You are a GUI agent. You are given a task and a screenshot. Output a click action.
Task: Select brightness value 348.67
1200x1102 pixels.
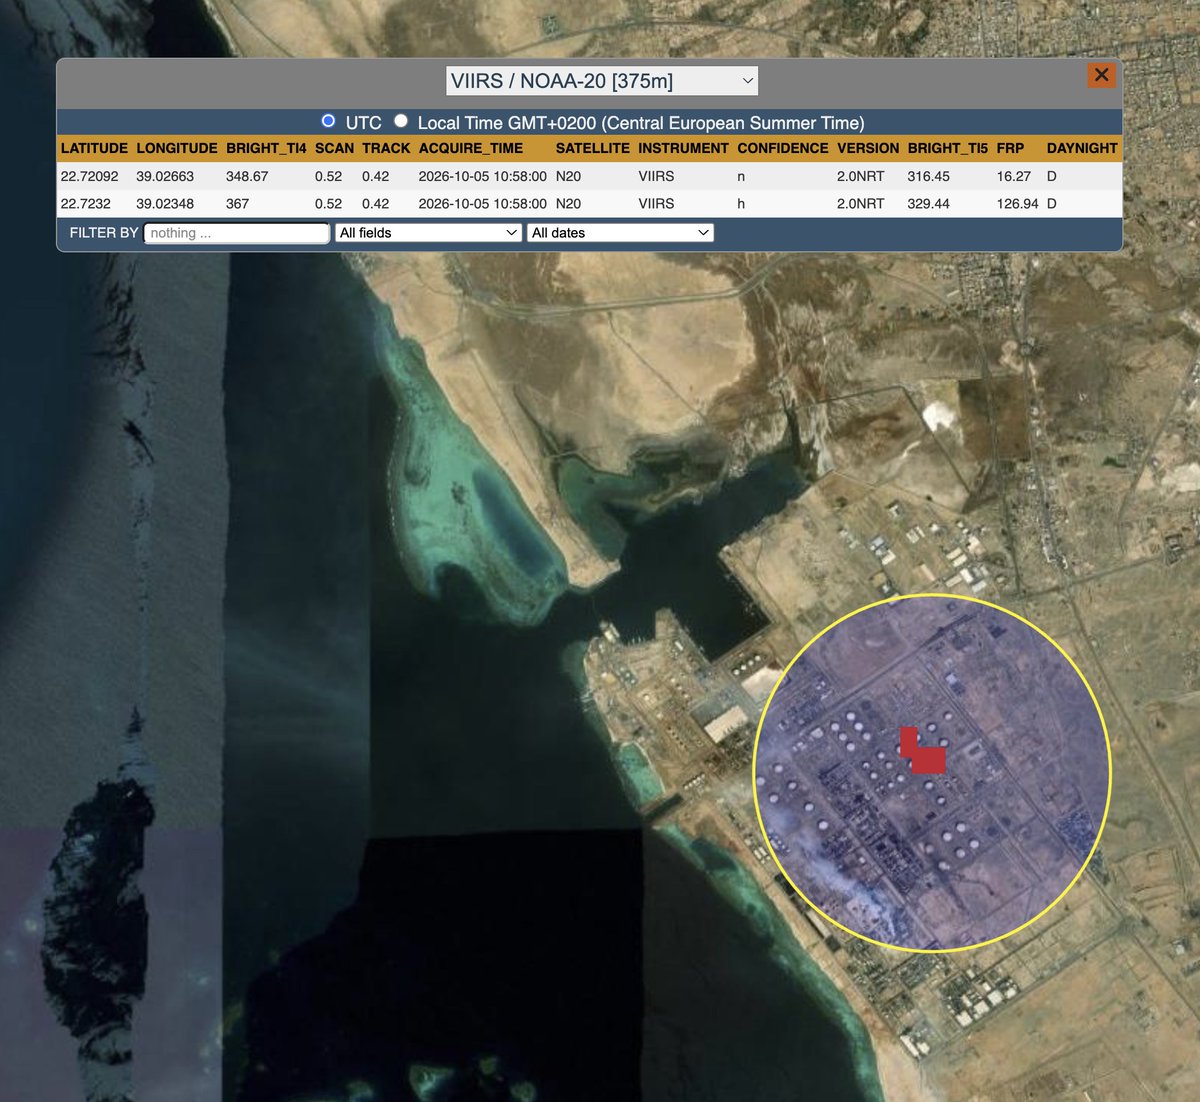[x=247, y=176]
